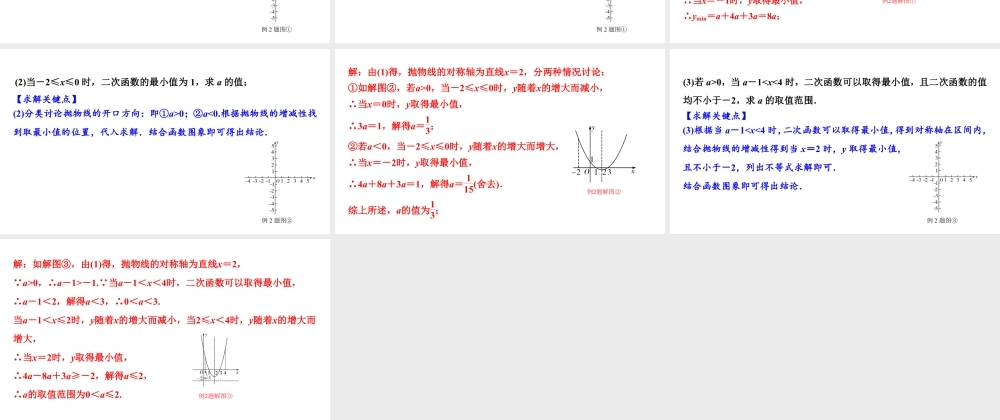The height and width of the screenshot is (420, 1000).
Task: Click the red caption text 例2解图②
Action: 604,192
